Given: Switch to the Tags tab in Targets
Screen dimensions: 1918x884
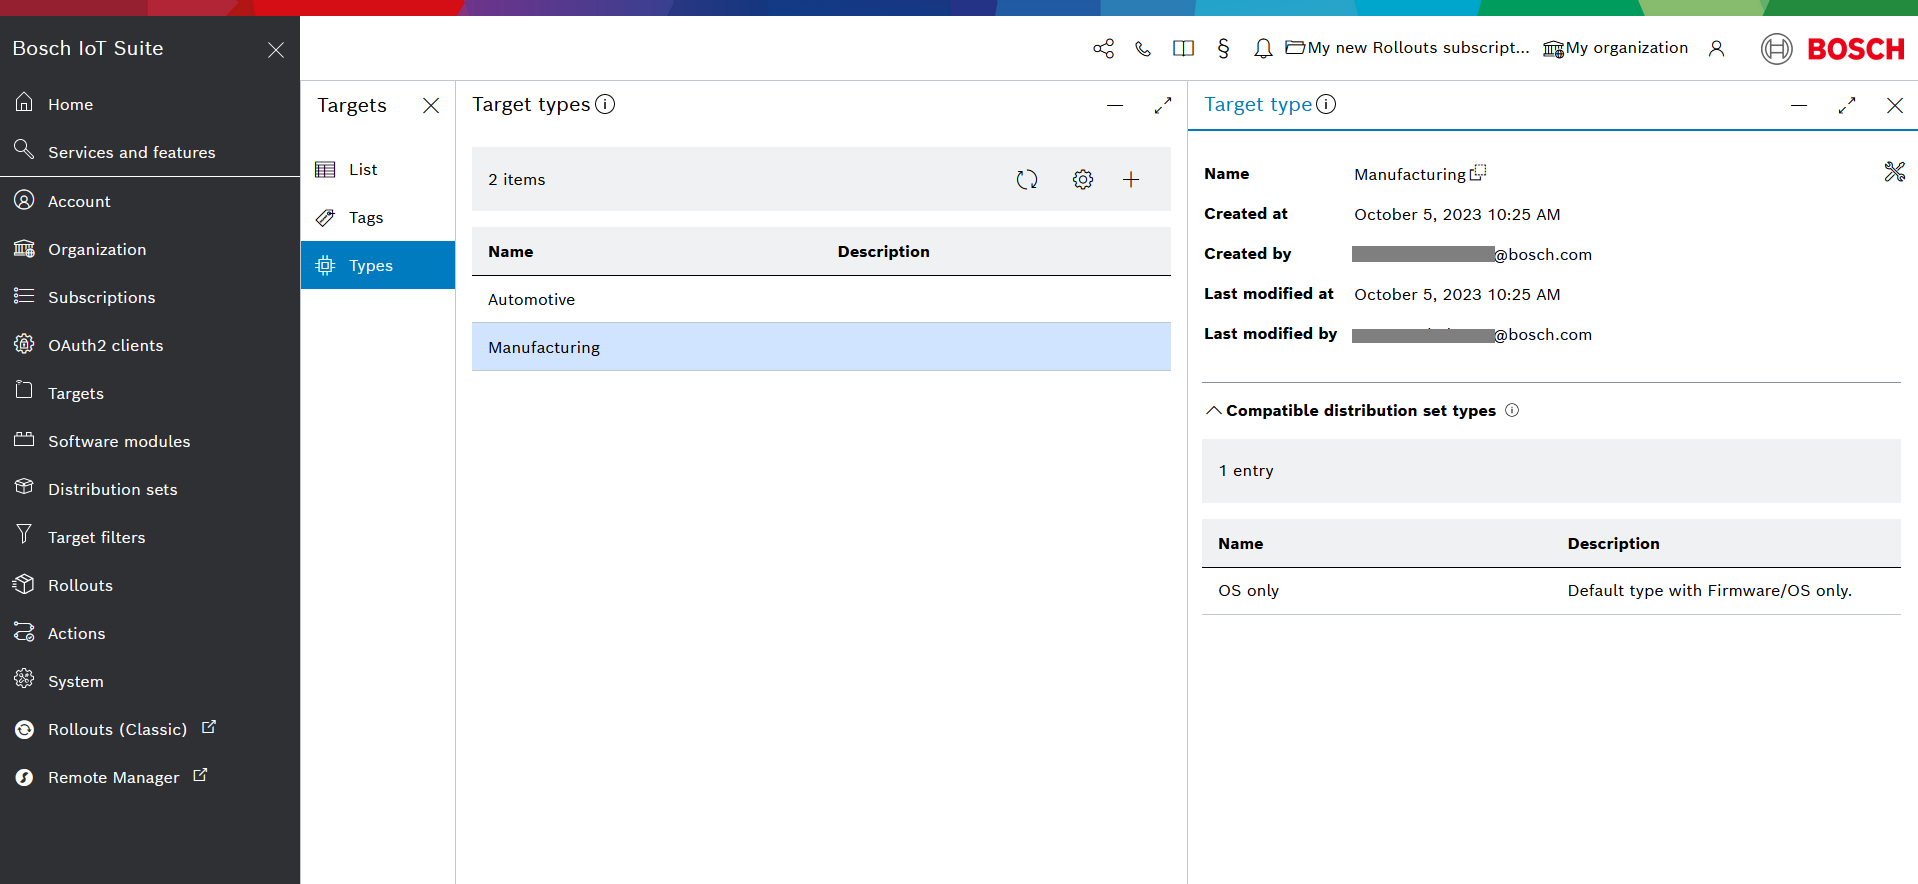Looking at the screenshot, I should pos(365,218).
